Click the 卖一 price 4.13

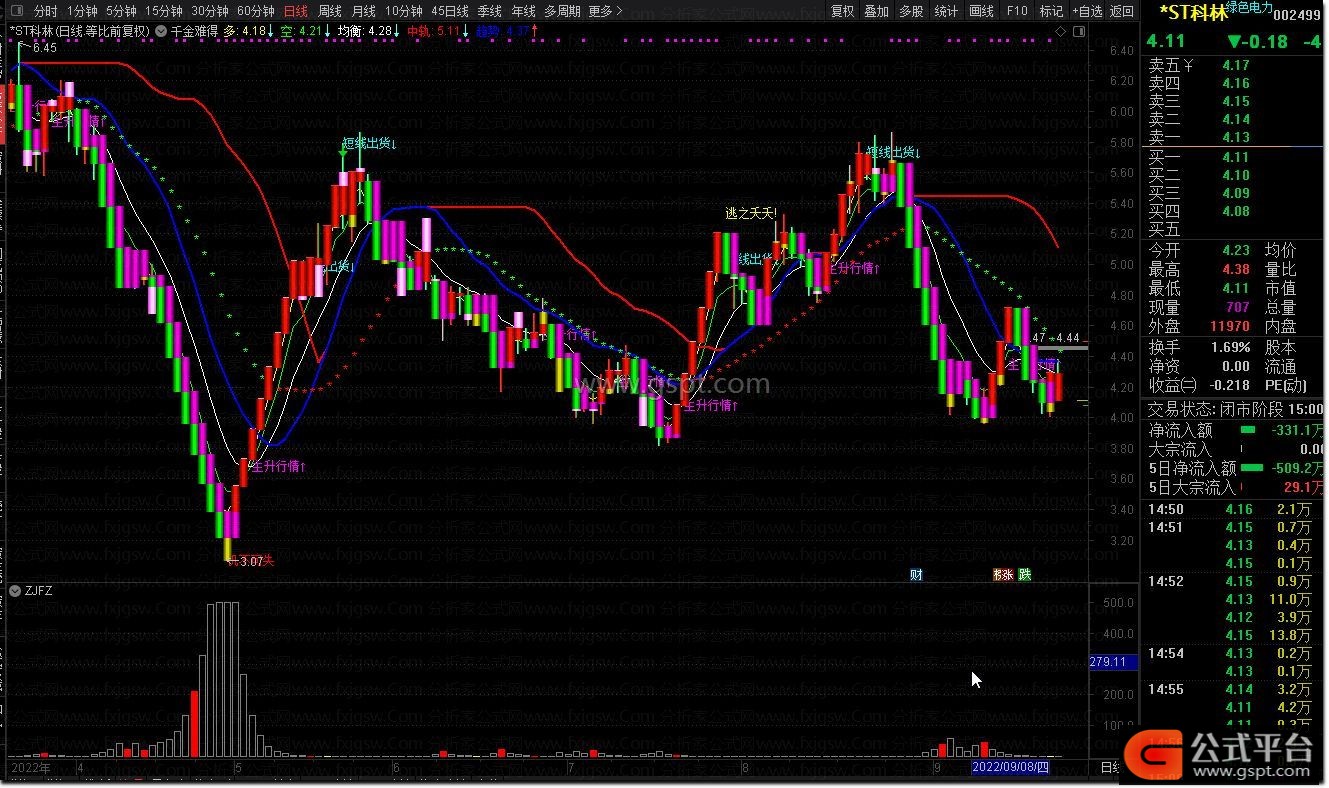coord(1235,137)
